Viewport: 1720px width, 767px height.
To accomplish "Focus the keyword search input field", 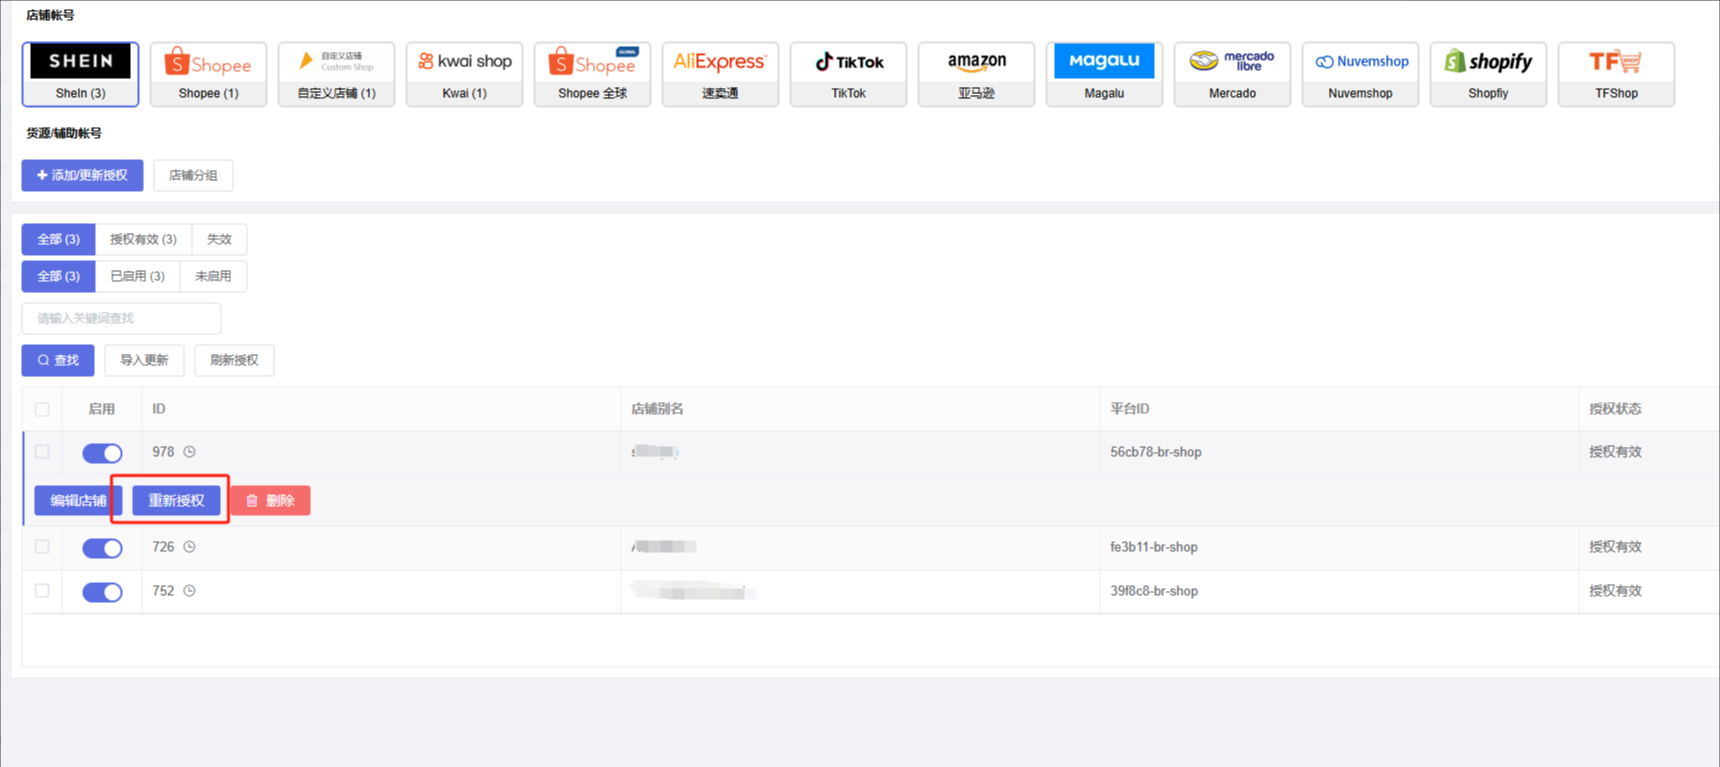I will [121, 318].
